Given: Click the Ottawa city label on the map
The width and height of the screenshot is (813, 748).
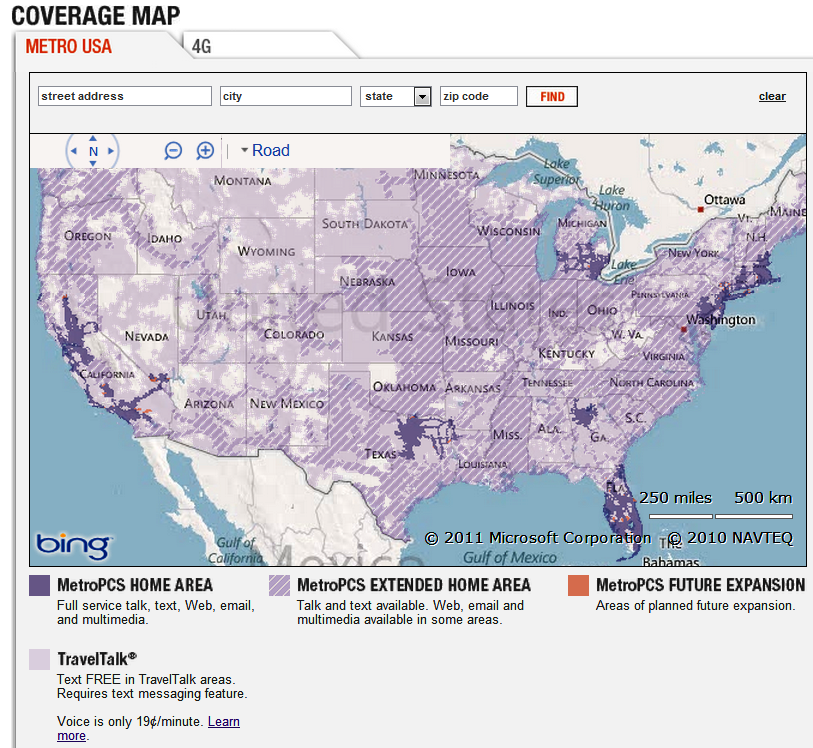Looking at the screenshot, I should [x=724, y=200].
